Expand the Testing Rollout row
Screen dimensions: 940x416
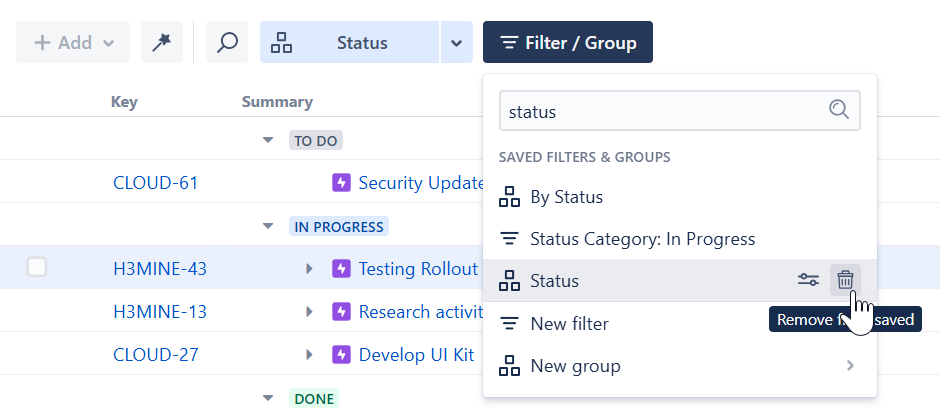309,269
